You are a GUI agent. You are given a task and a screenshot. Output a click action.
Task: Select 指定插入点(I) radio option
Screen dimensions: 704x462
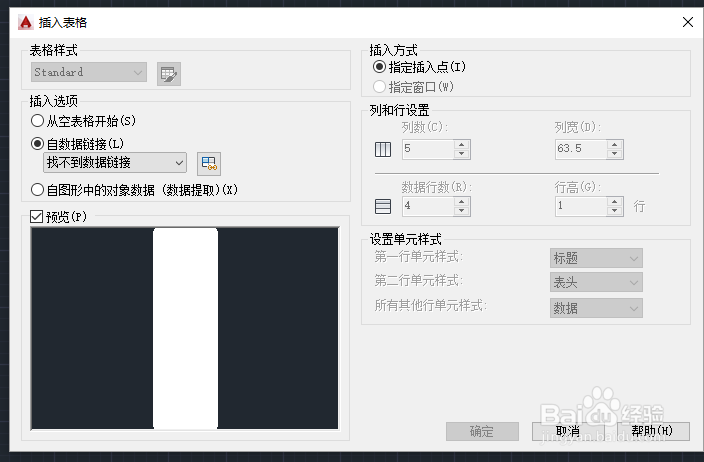tap(419, 67)
